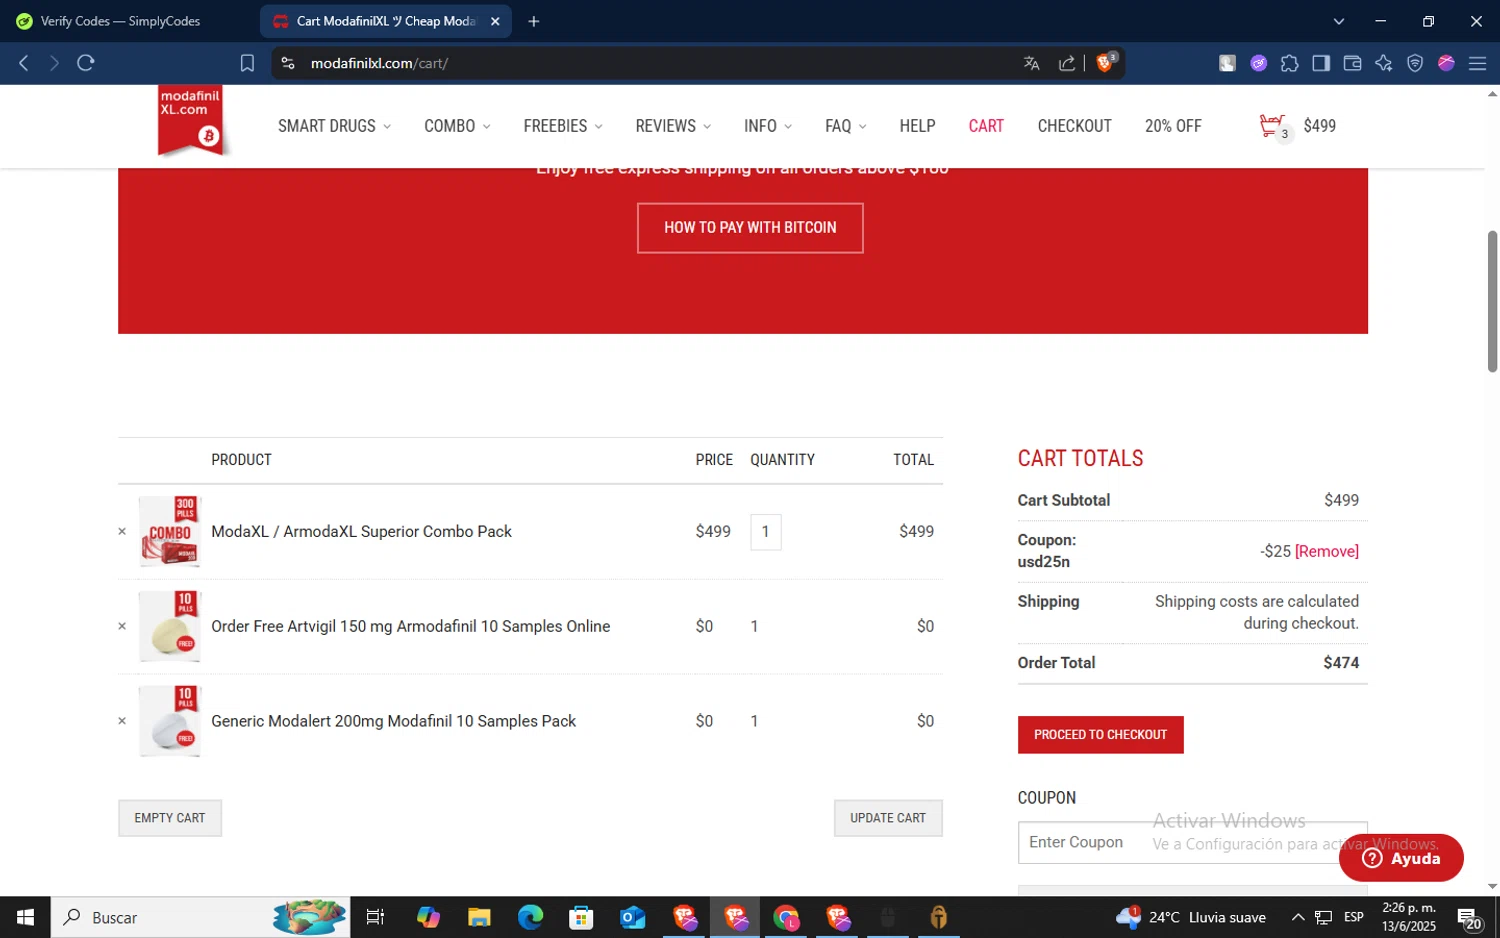Expand the SMART DRUGS menu
Image resolution: width=1500 pixels, height=938 pixels.
tap(334, 126)
